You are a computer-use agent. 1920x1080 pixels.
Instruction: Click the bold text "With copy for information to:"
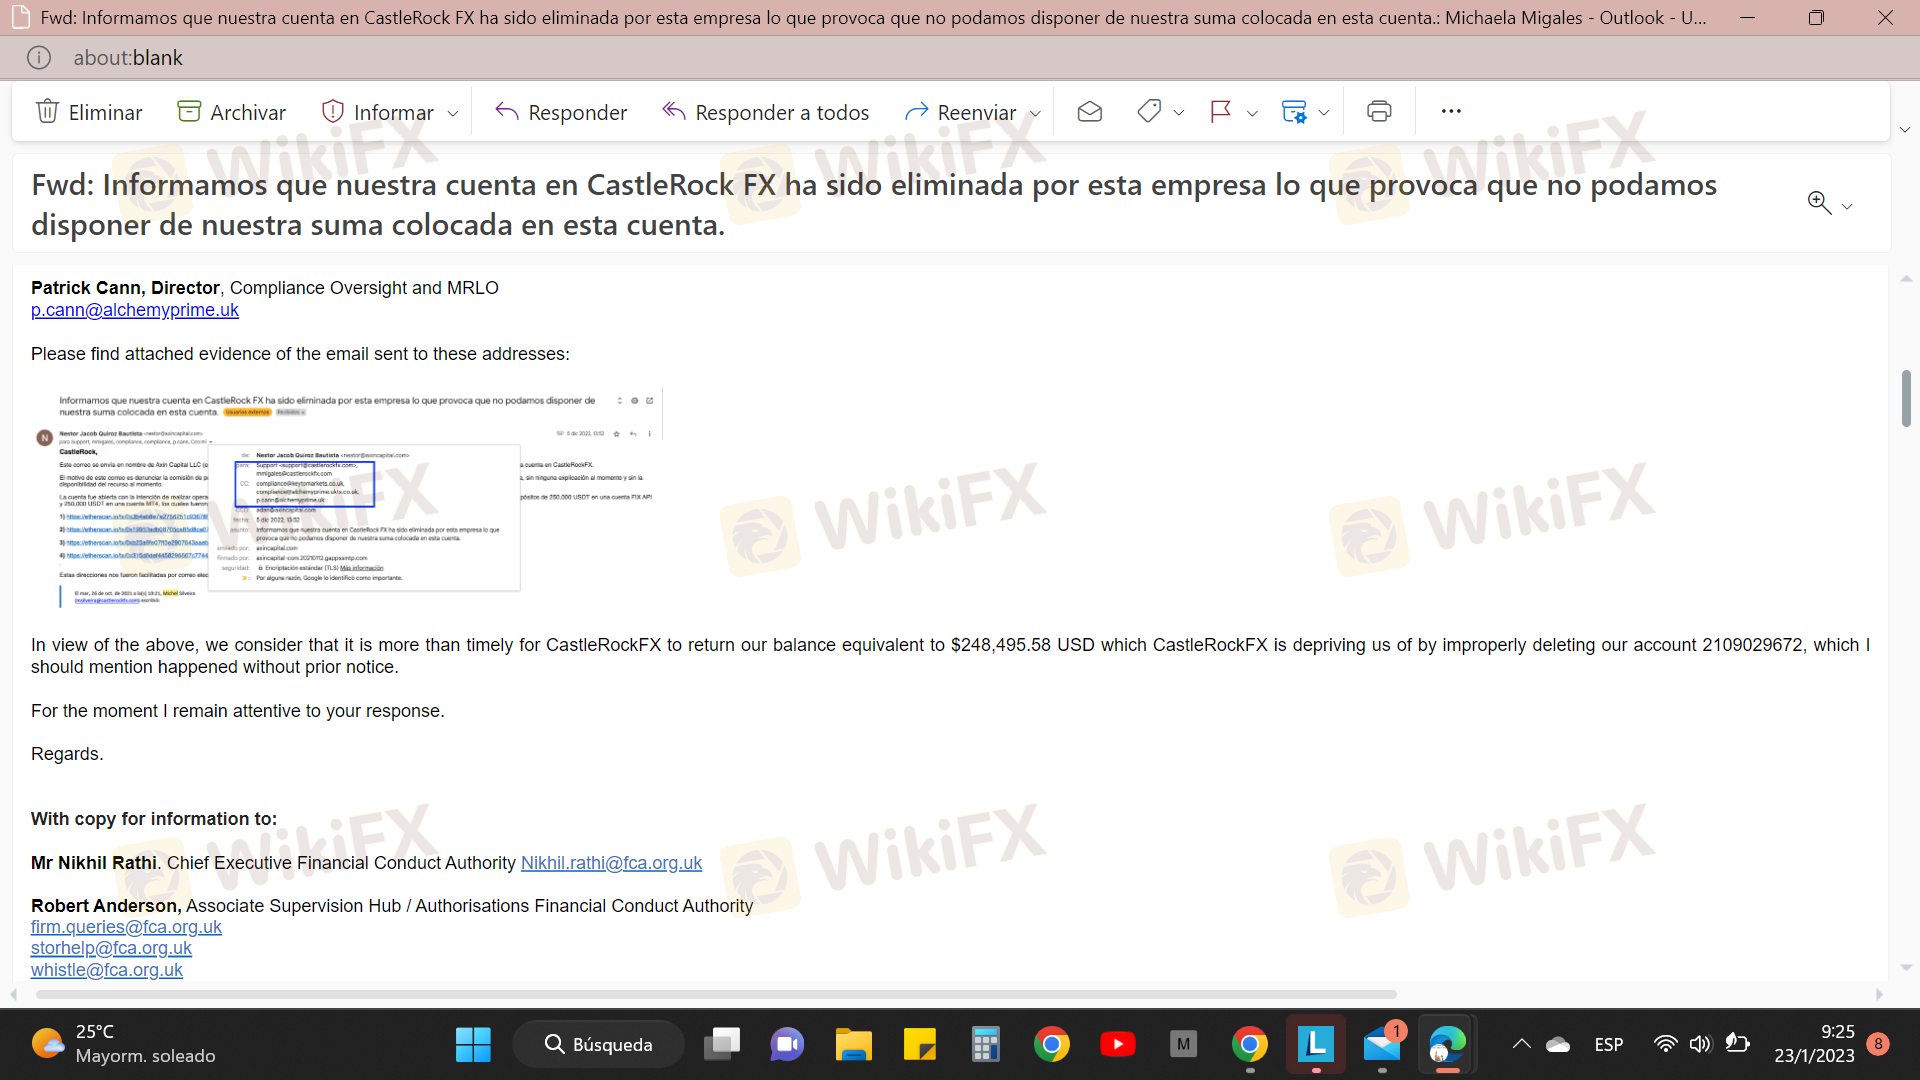coord(154,819)
